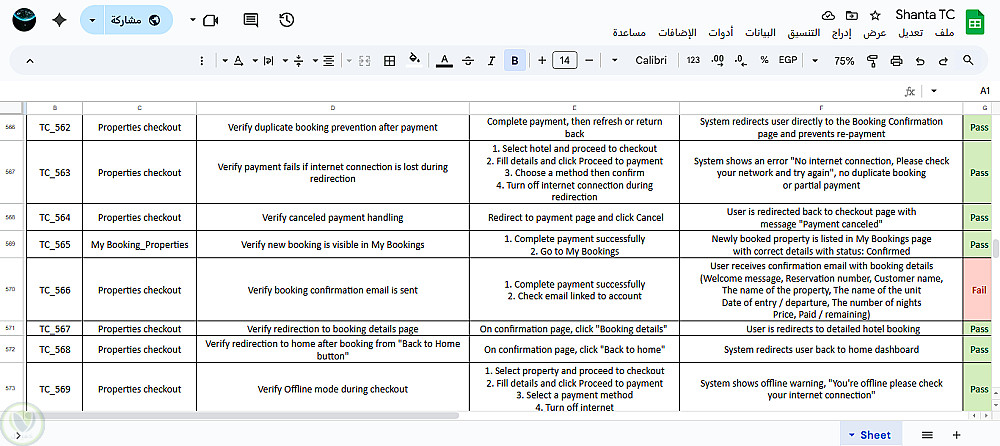Image resolution: width=1000 pixels, height=446 pixels.
Task: Star the Shanta TC document
Action: click(x=875, y=15)
